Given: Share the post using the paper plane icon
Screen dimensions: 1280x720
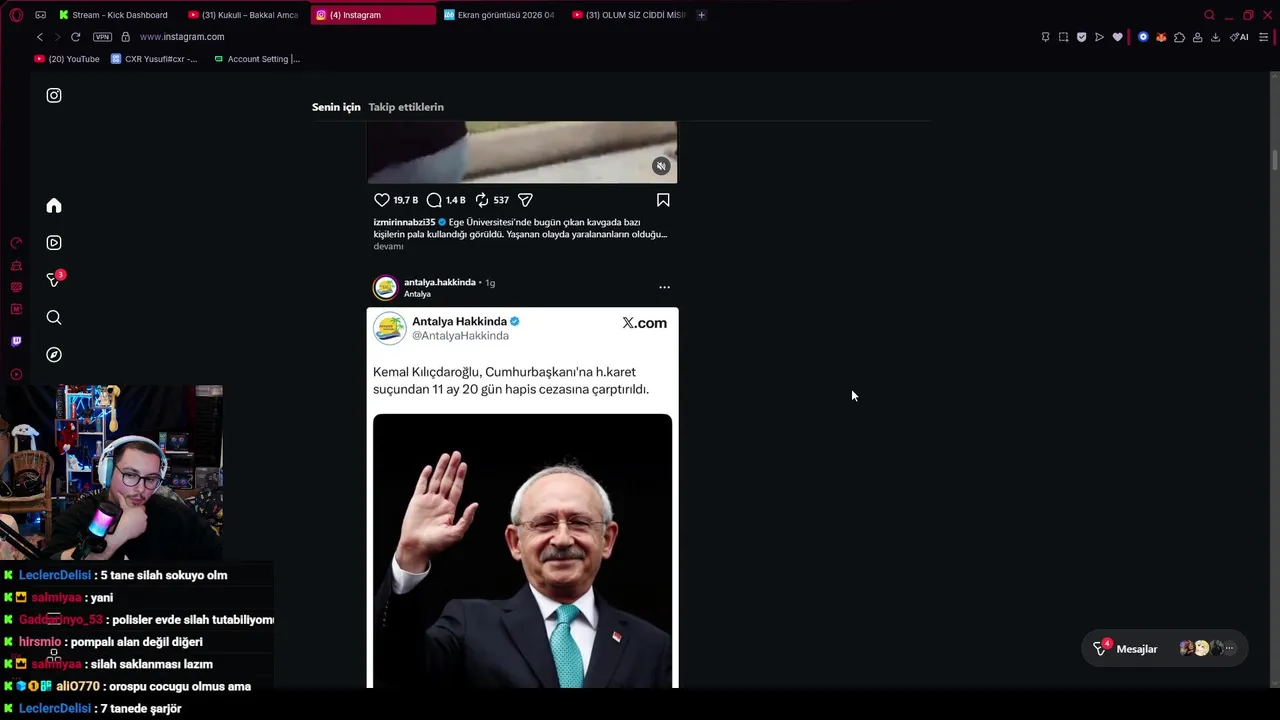Looking at the screenshot, I should (525, 200).
